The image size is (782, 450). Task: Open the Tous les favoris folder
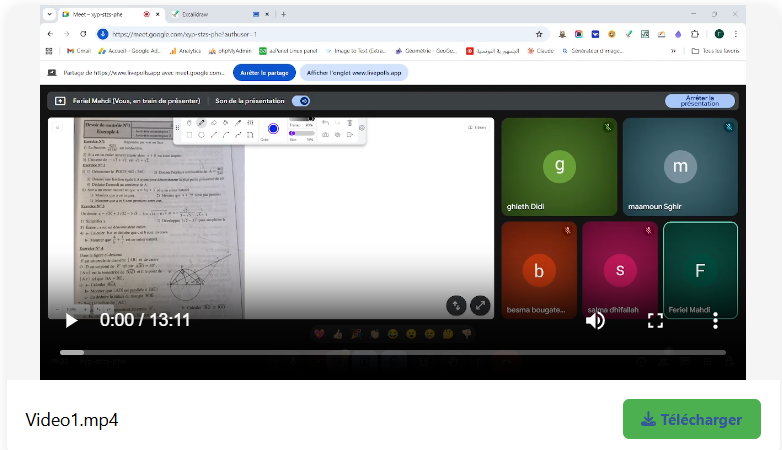pos(714,50)
